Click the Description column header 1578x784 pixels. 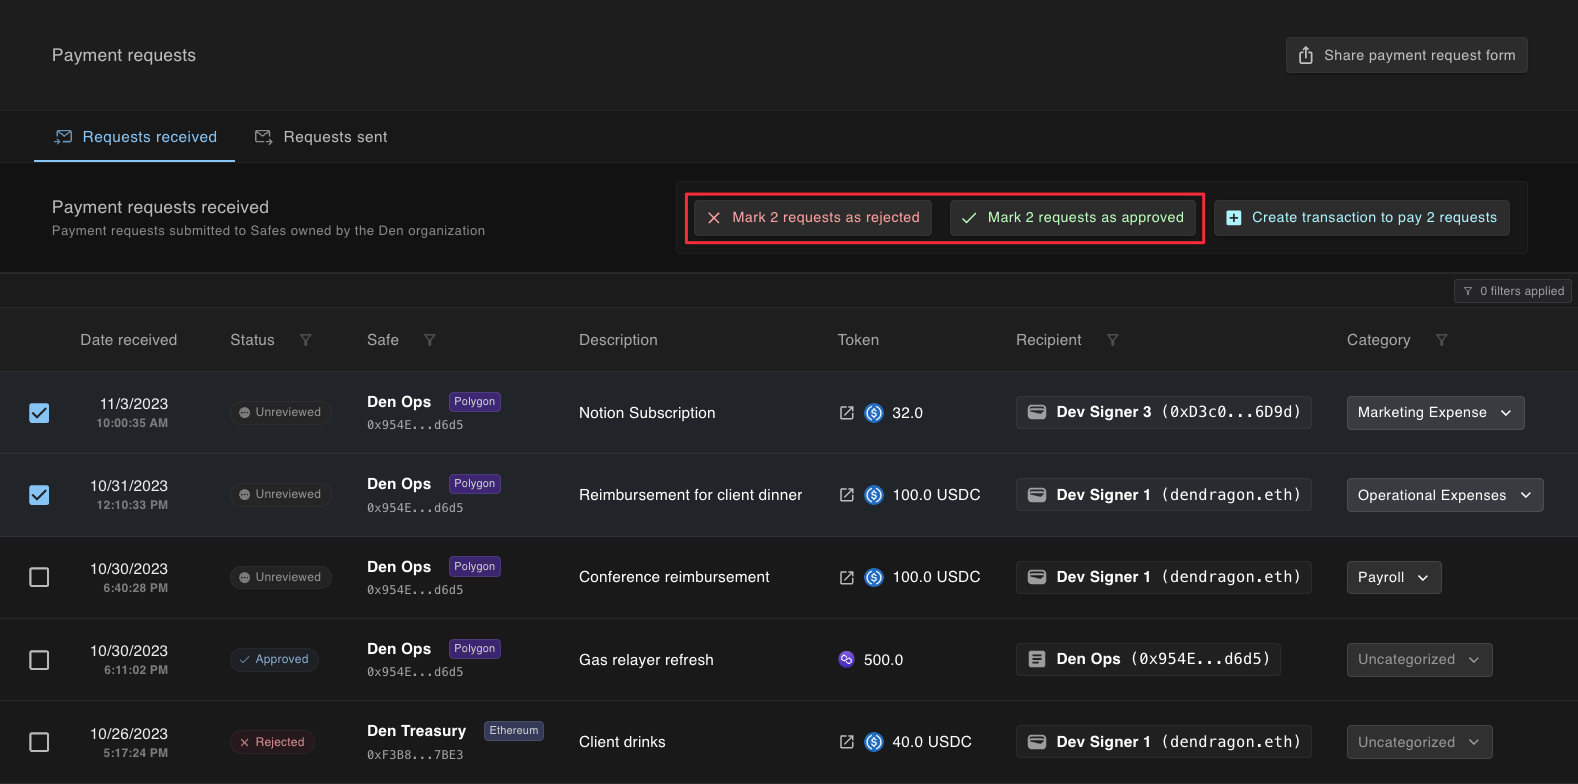[x=618, y=340]
